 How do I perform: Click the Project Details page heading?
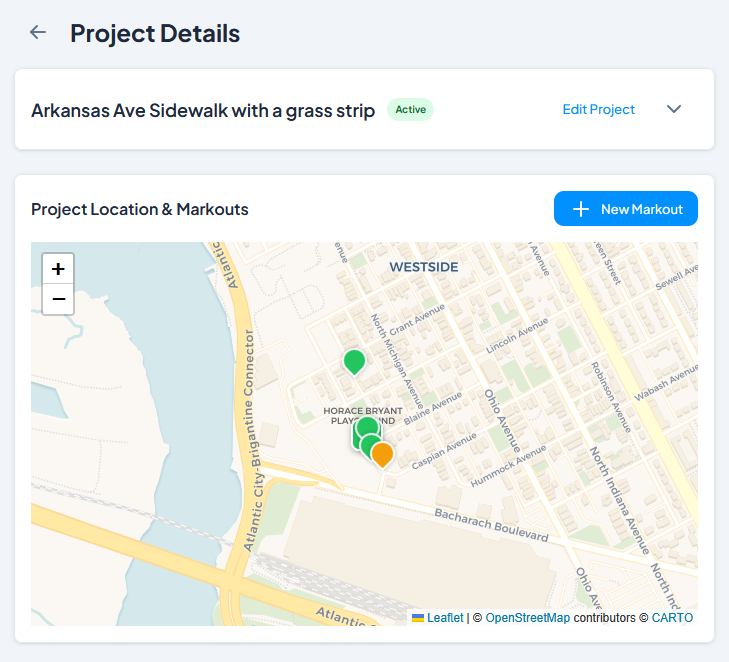[x=155, y=33]
